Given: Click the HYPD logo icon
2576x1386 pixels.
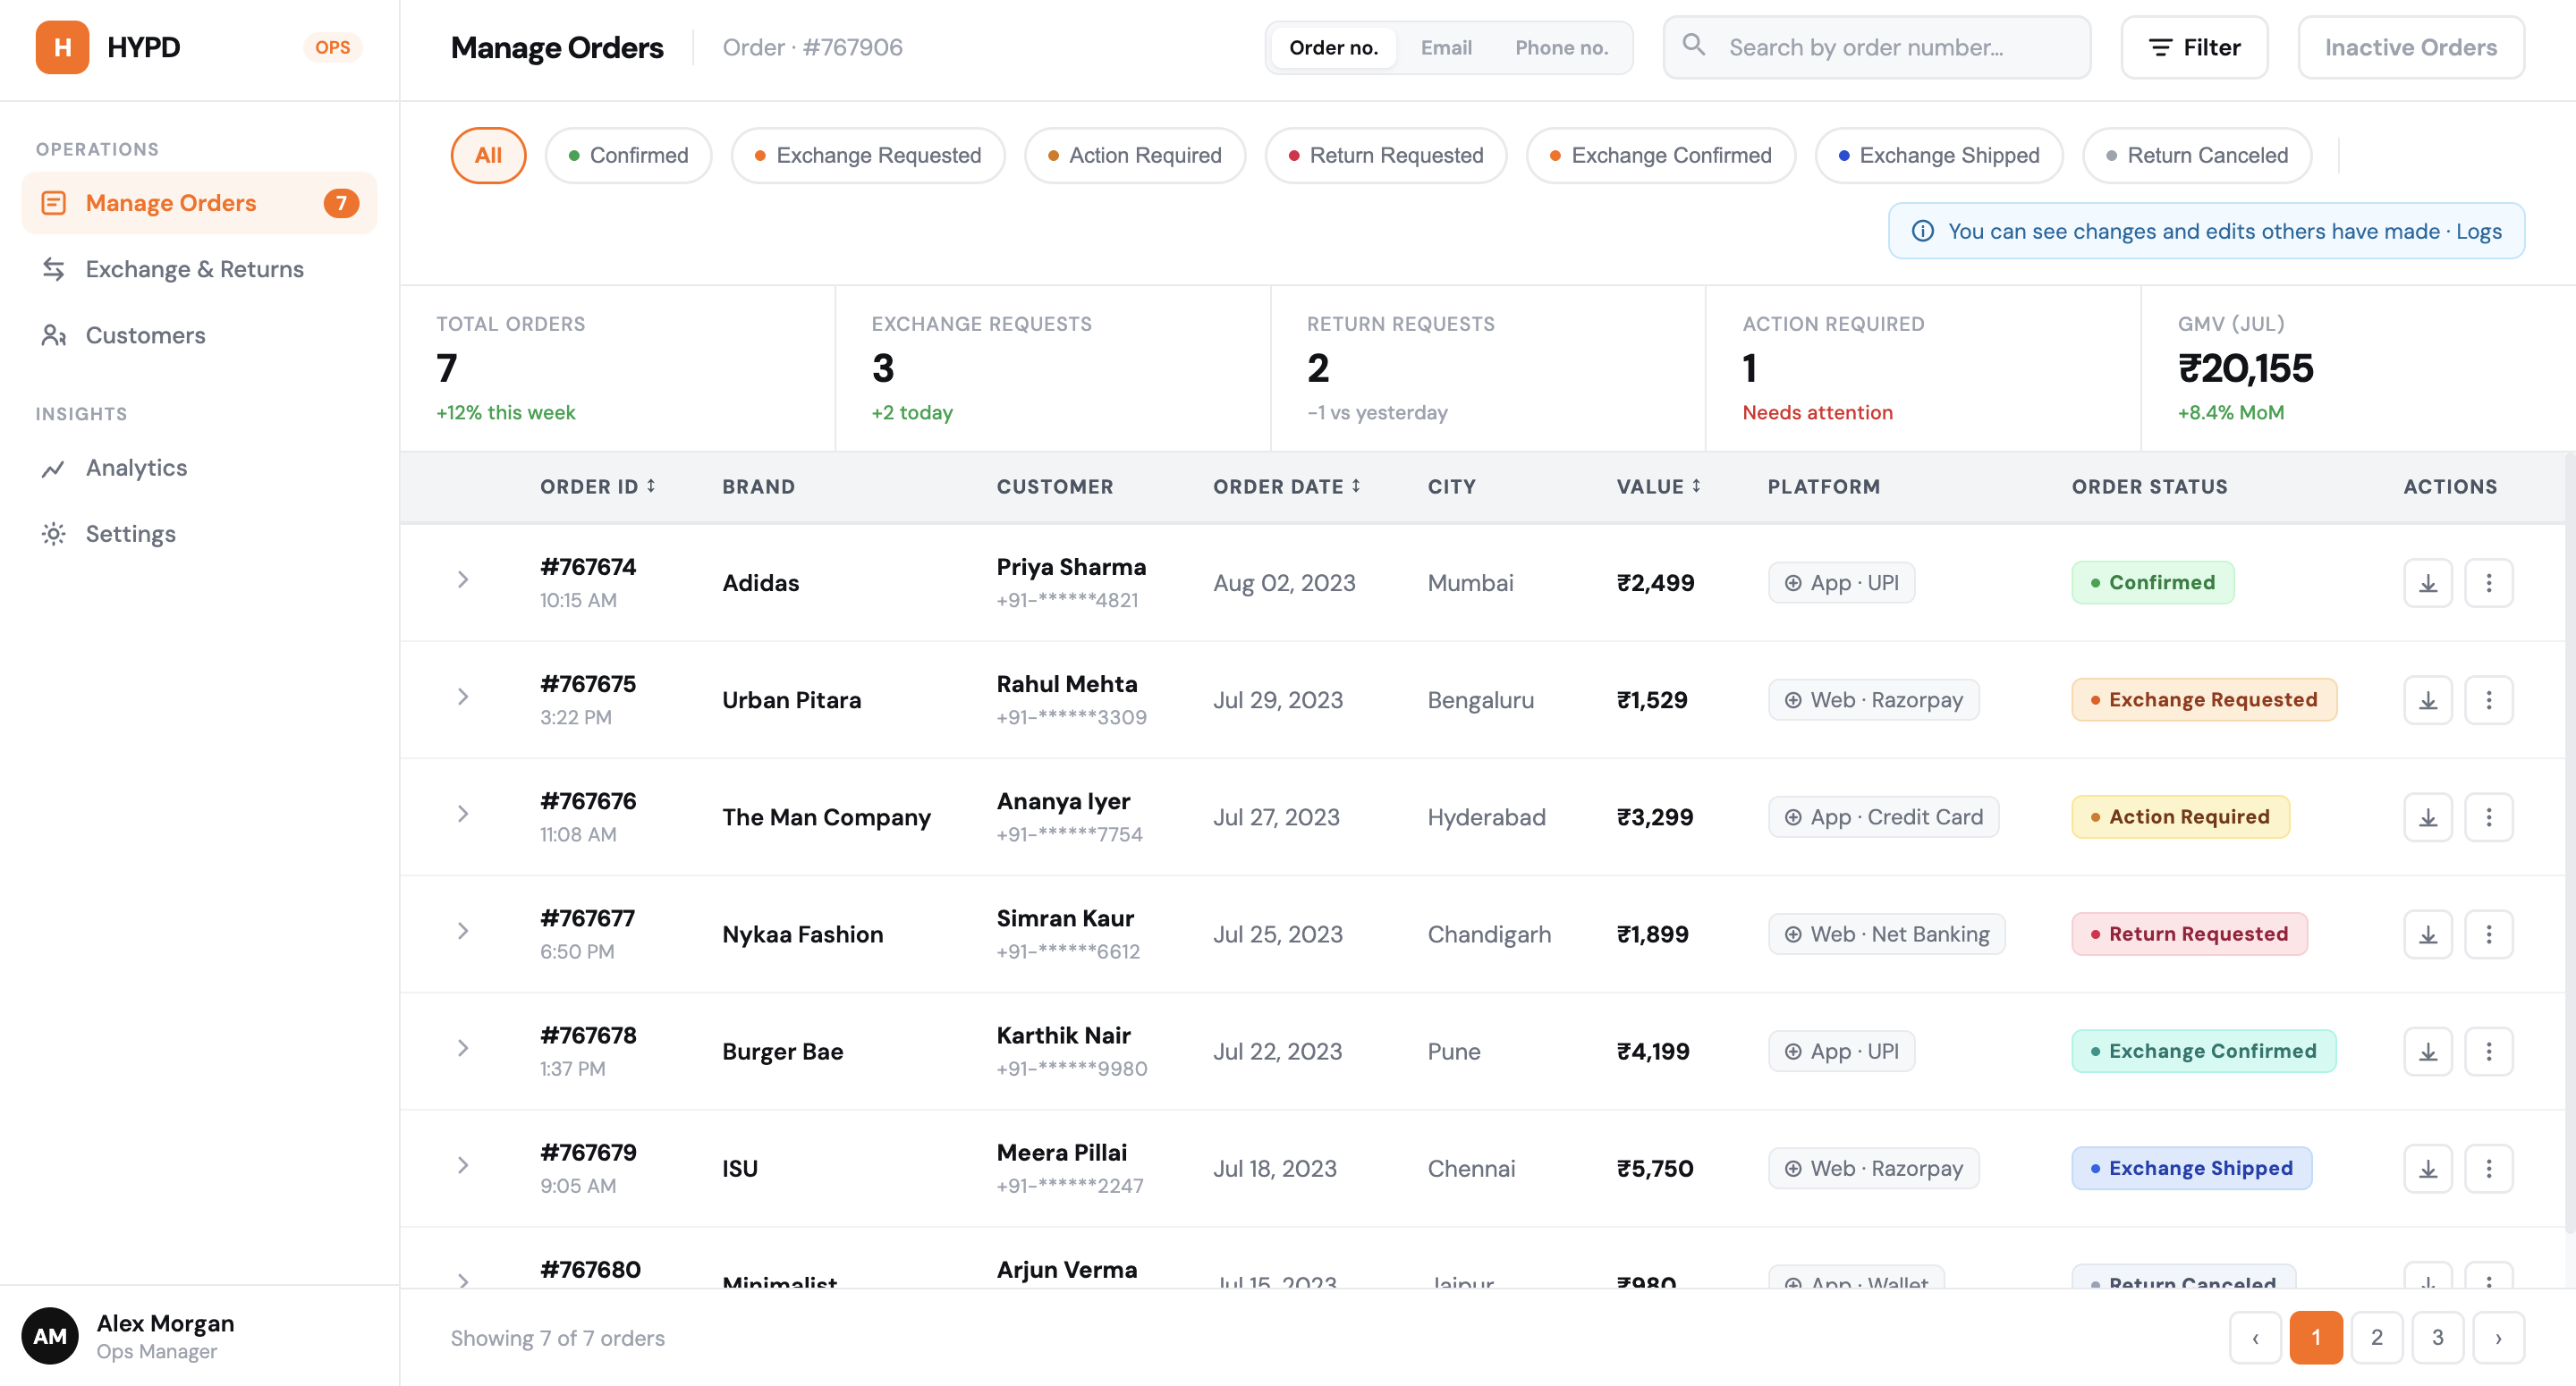Looking at the screenshot, I should (62, 47).
